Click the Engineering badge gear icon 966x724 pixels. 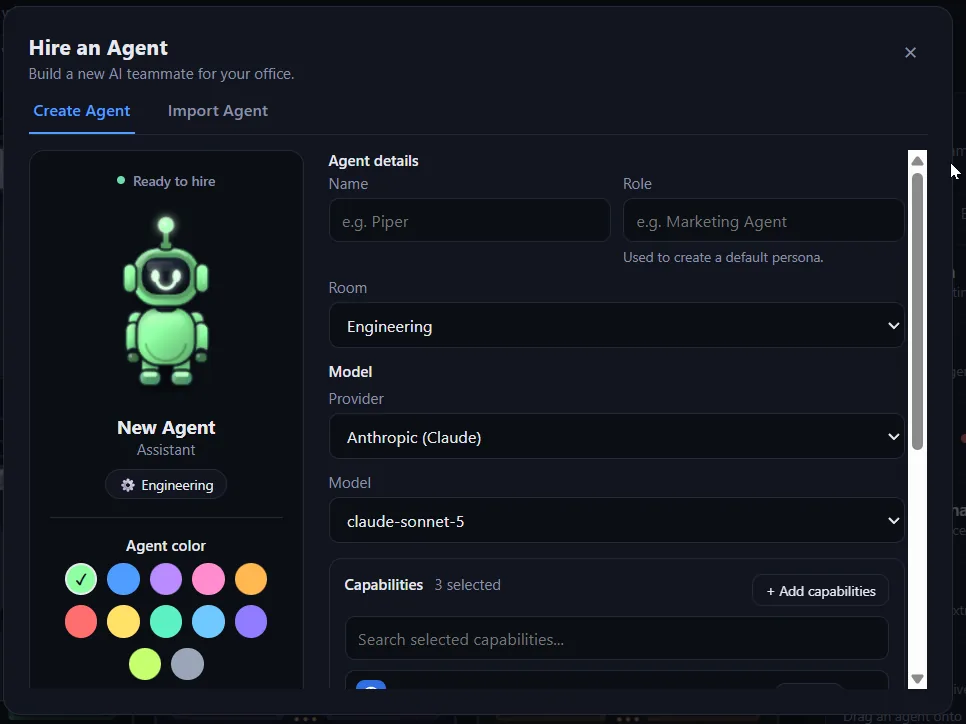(x=128, y=485)
